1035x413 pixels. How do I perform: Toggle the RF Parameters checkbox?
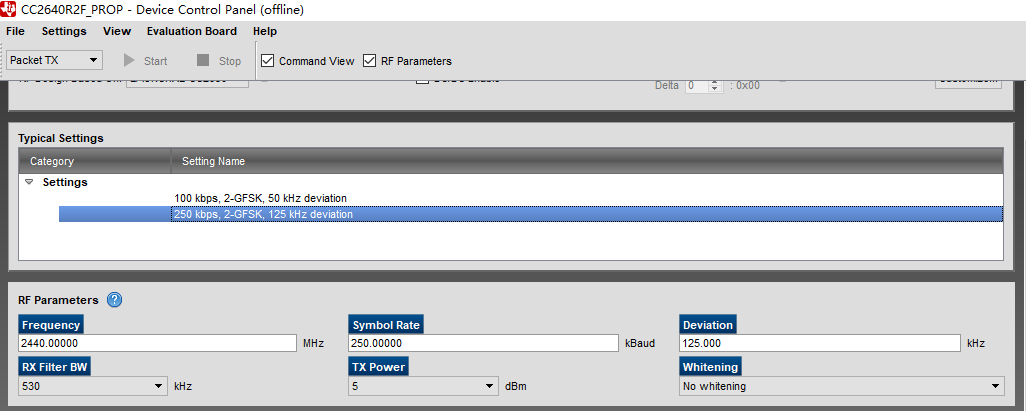coord(369,61)
